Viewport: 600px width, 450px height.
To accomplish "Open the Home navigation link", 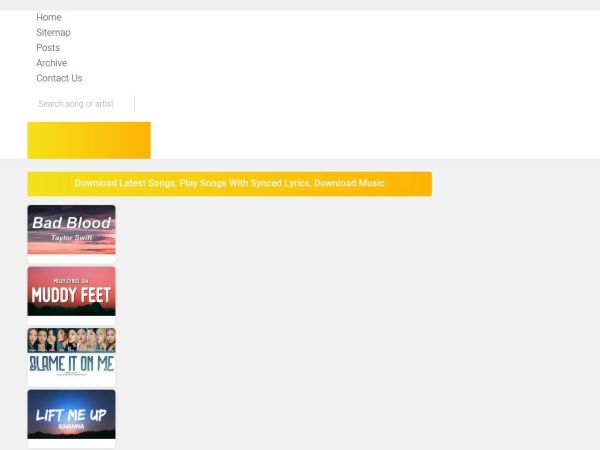I will 49,17.
